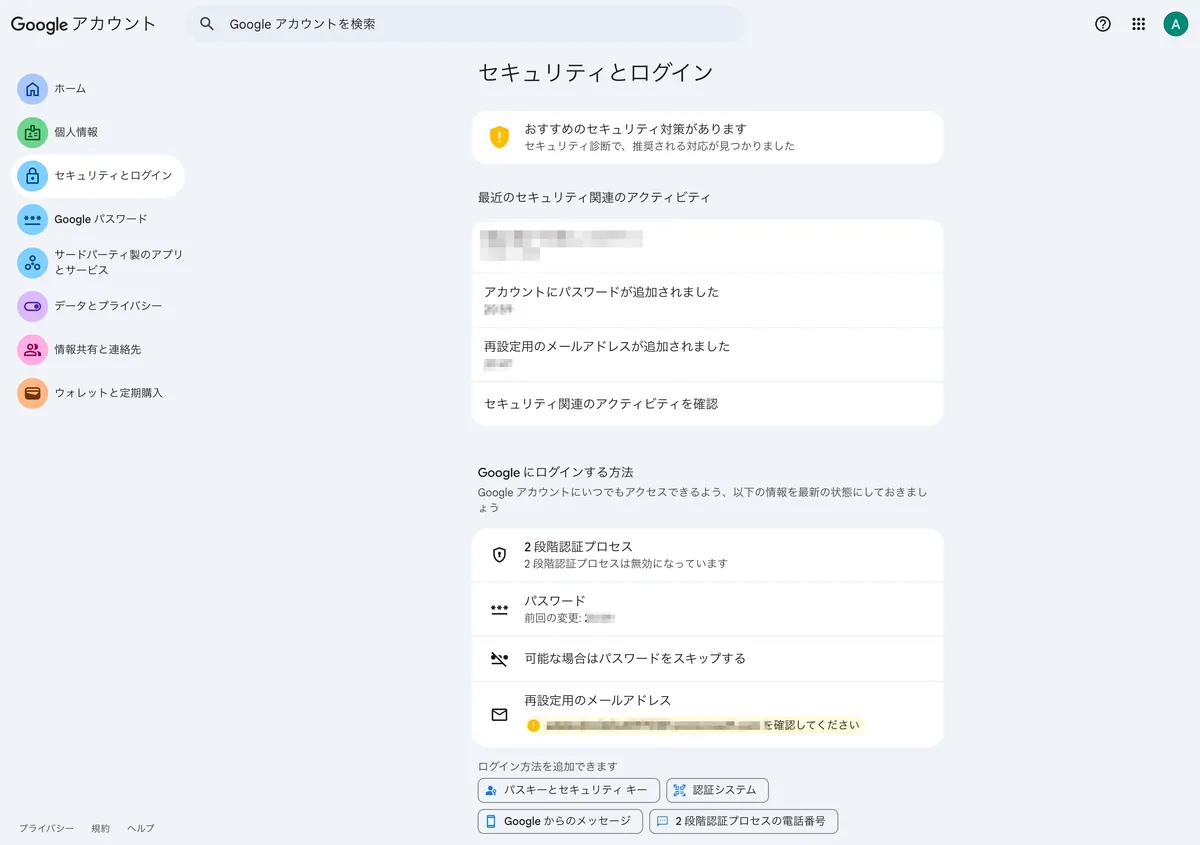Open the プライバシー footer link
The height and width of the screenshot is (845, 1200).
pyautogui.click(x=46, y=828)
